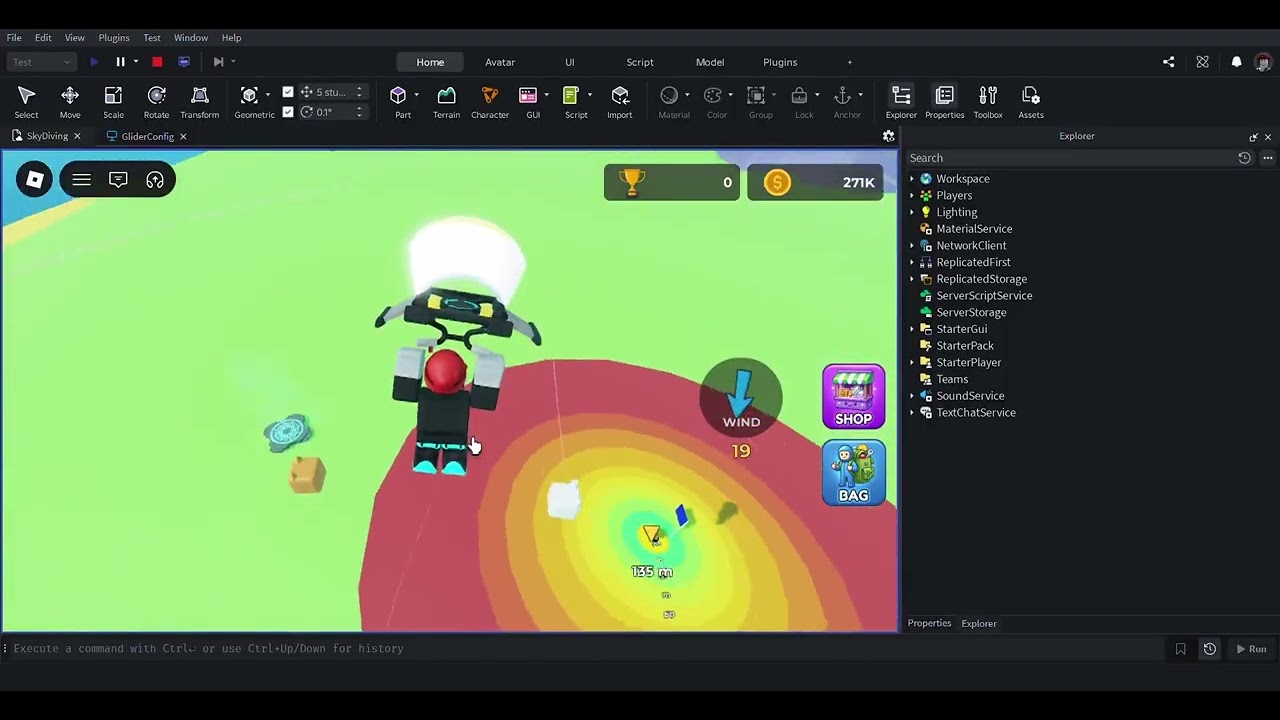The image size is (1280, 720).
Task: Toggle the rotate snapping checkbox (0.1°)
Action: 288,112
